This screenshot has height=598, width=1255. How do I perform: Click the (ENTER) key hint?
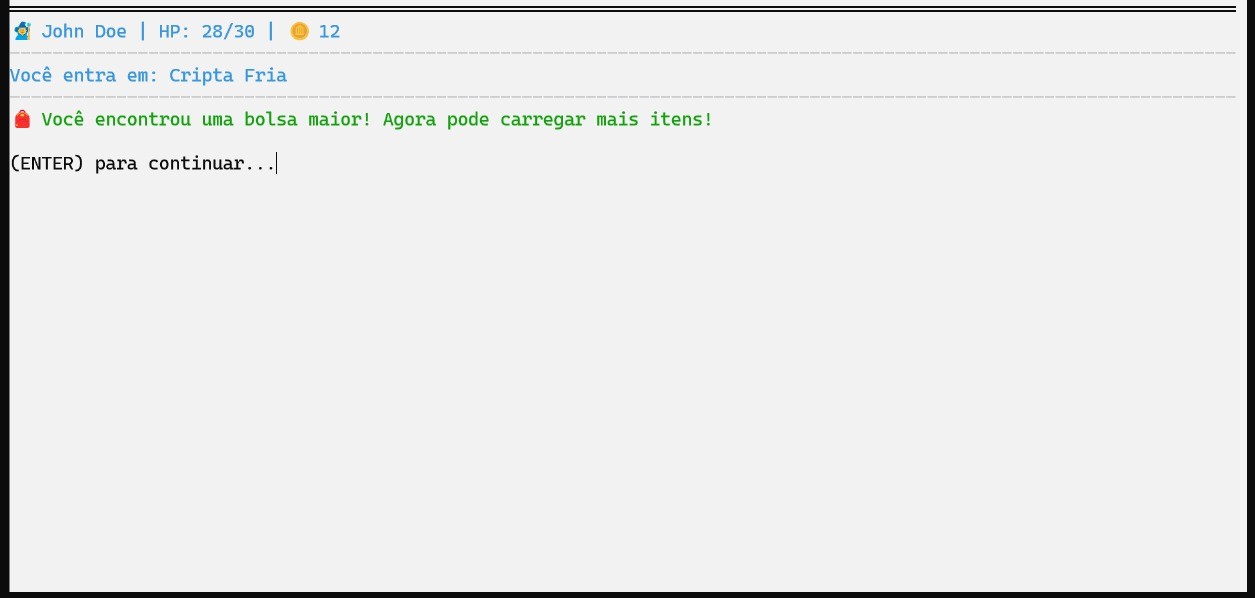(x=47, y=164)
